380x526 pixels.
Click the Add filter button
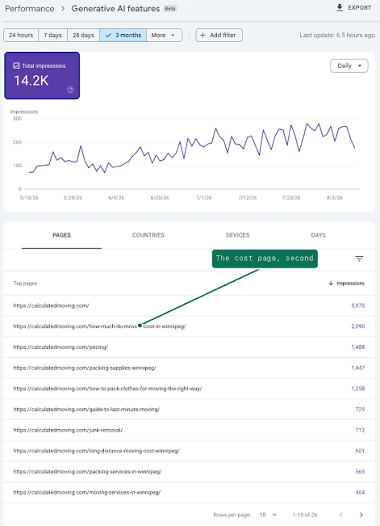219,35
